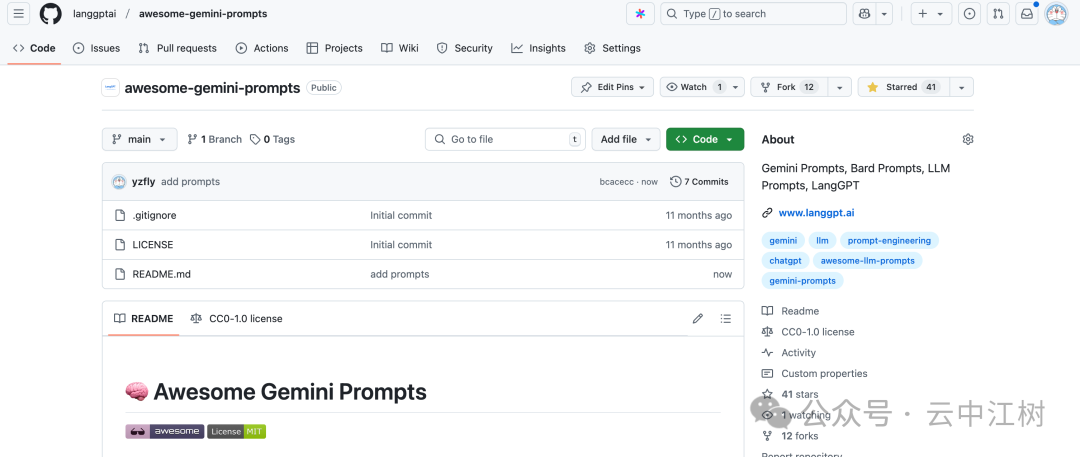This screenshot has width=1080, height=457.
Task: Open the Add file dropdown
Action: [625, 140]
